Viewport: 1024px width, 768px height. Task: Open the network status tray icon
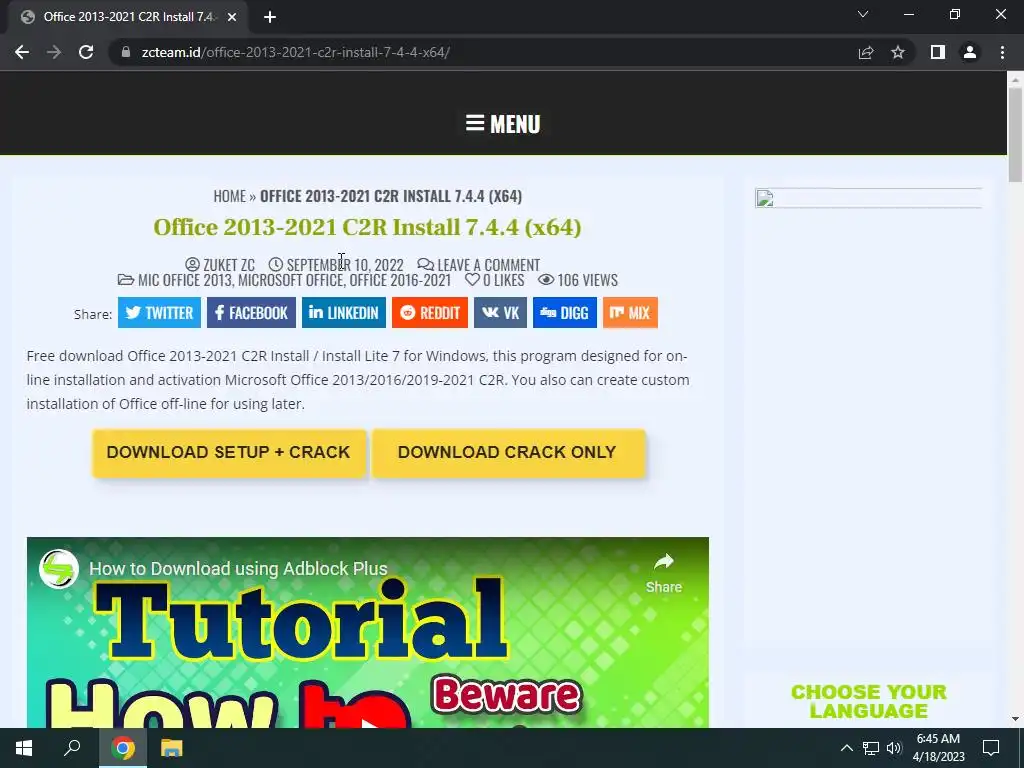click(871, 748)
